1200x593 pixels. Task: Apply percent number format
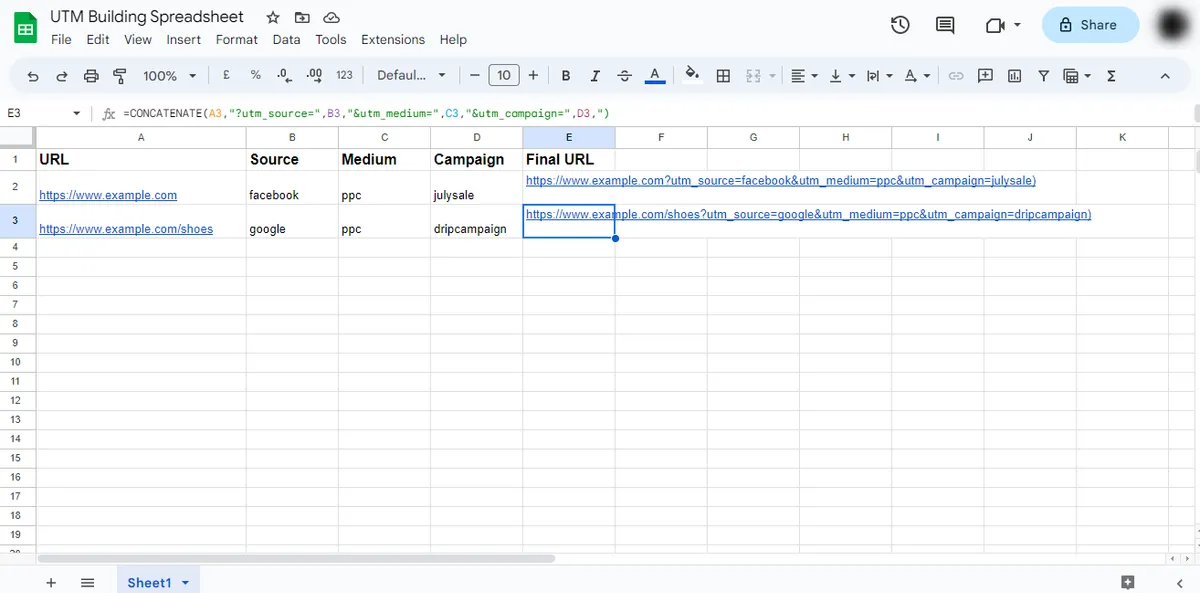(x=254, y=75)
